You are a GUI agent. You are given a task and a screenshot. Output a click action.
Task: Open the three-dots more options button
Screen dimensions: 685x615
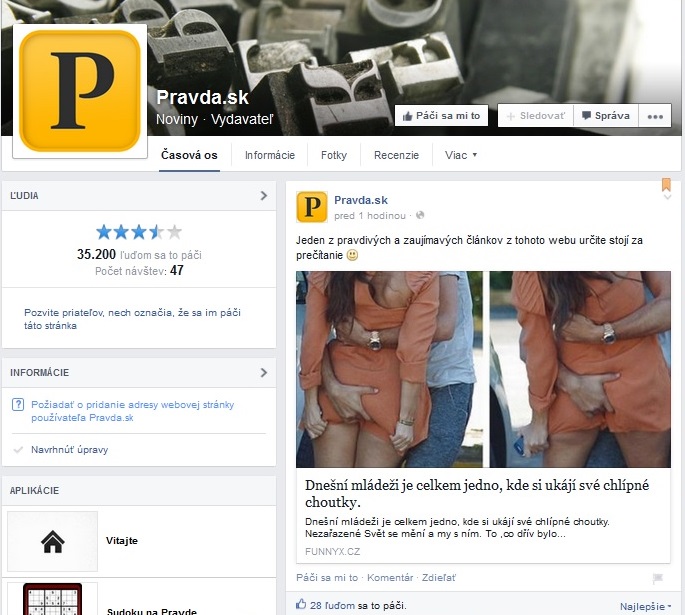click(x=655, y=116)
